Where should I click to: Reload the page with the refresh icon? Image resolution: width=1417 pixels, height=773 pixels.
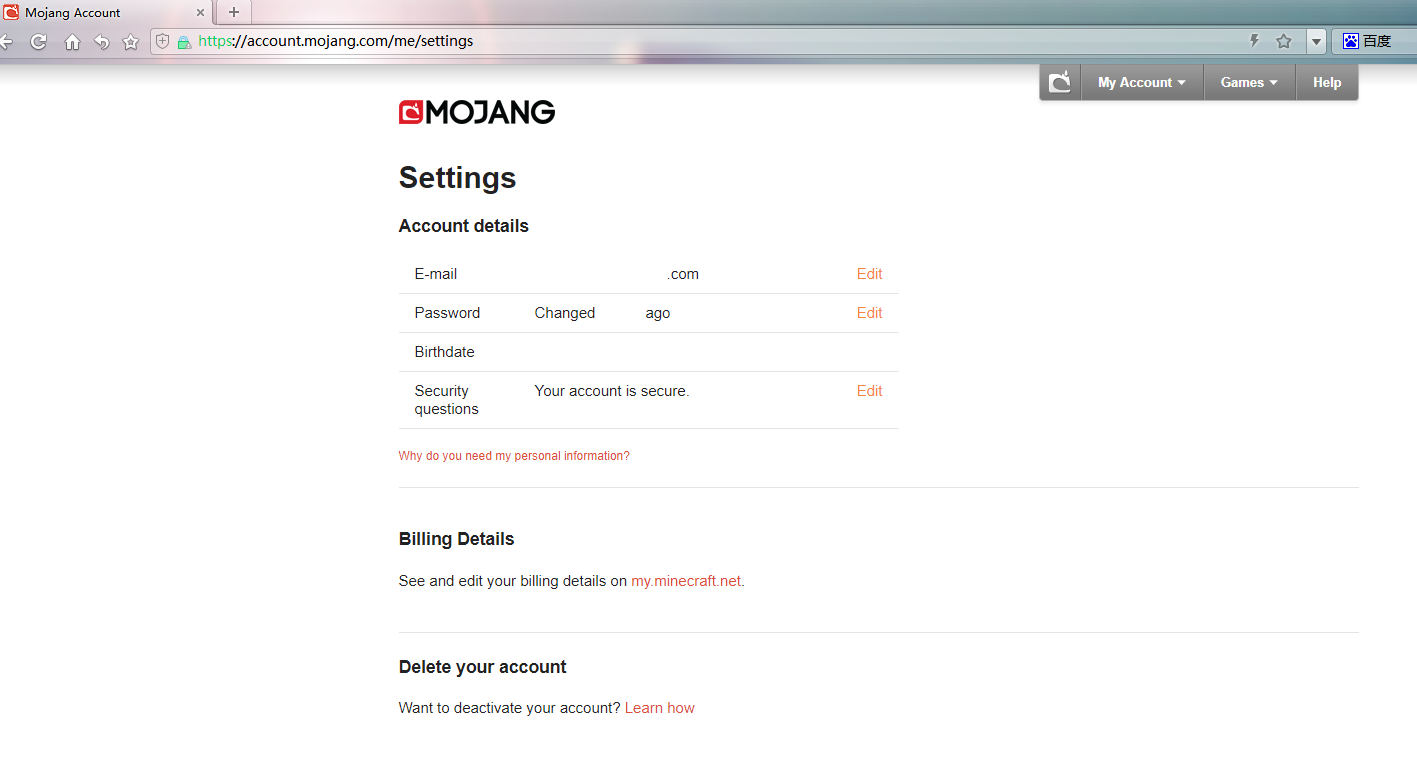point(39,42)
